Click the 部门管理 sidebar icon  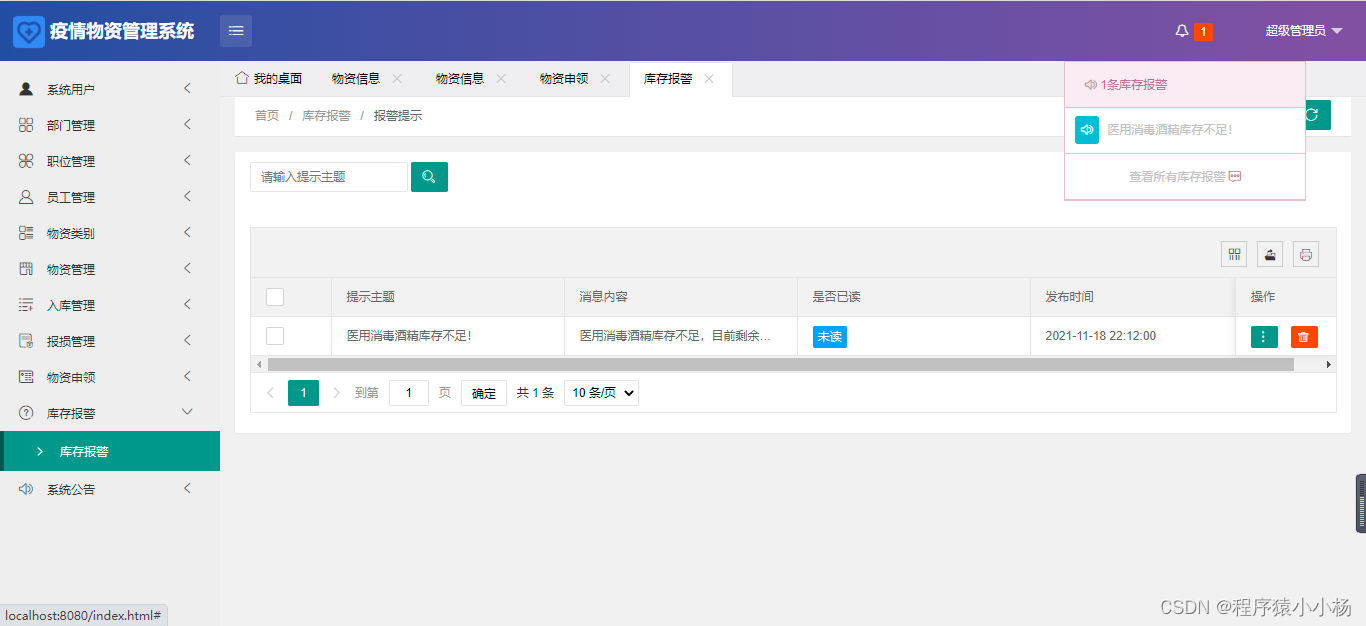pyautogui.click(x=26, y=125)
